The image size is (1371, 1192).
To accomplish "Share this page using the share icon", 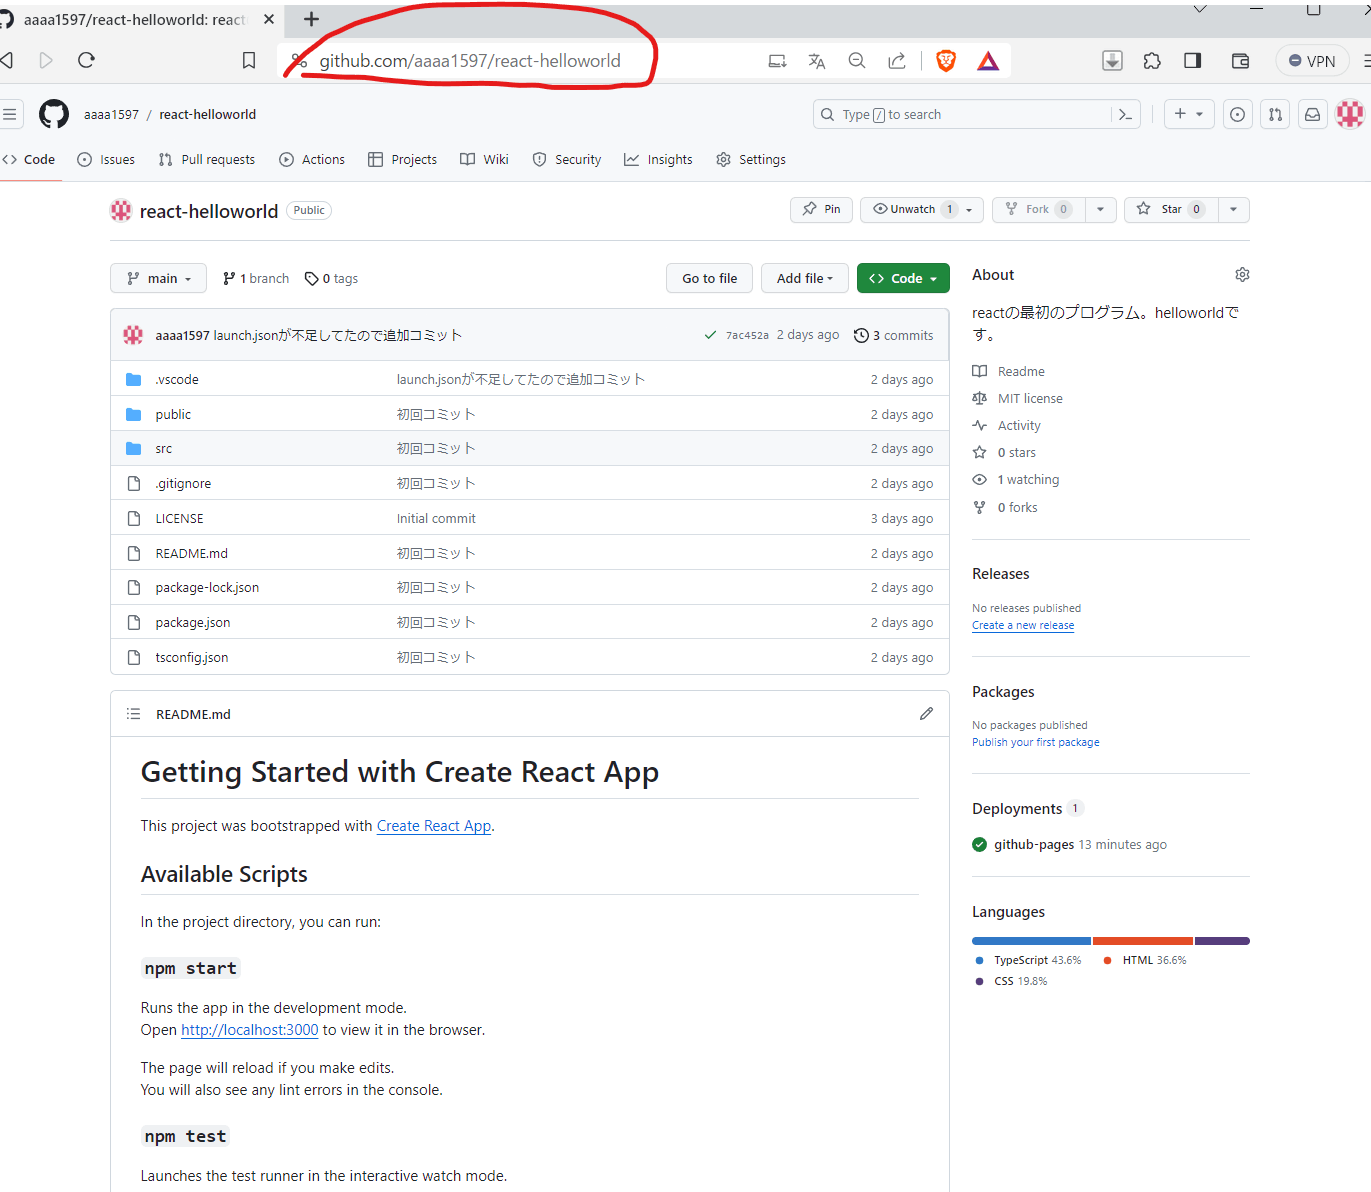I will [x=897, y=61].
